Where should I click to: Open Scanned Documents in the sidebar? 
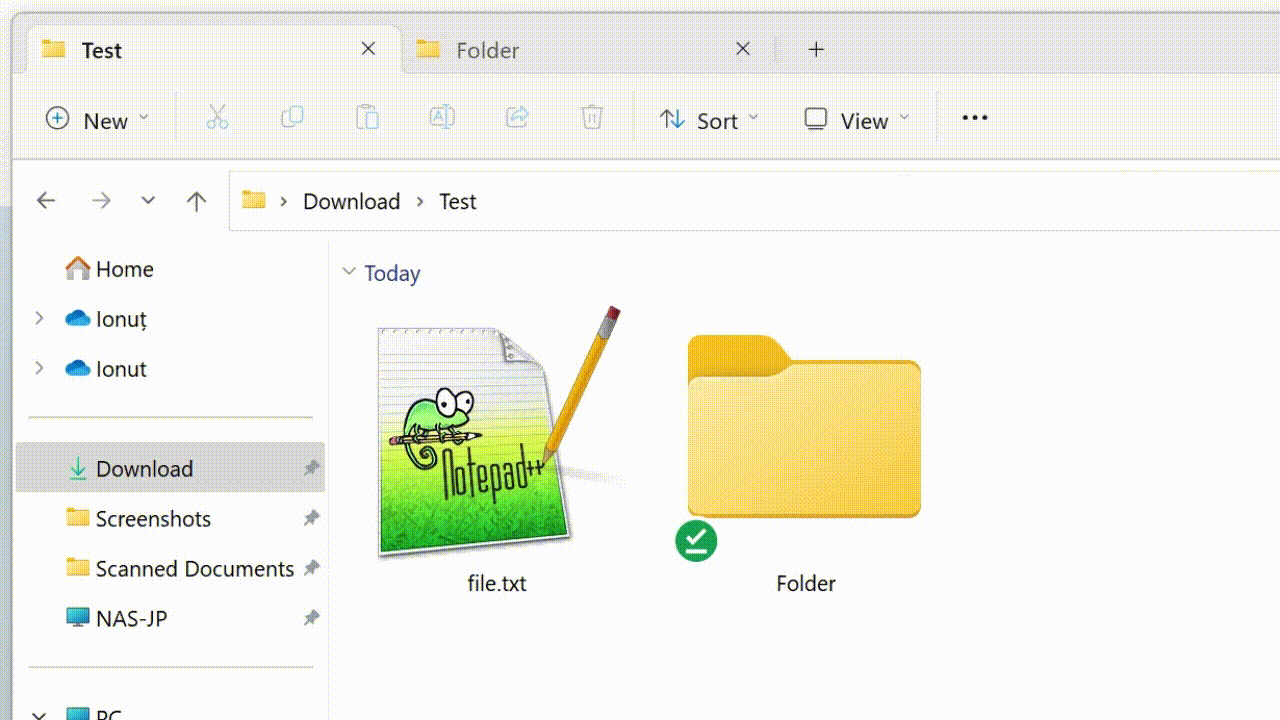point(180,568)
